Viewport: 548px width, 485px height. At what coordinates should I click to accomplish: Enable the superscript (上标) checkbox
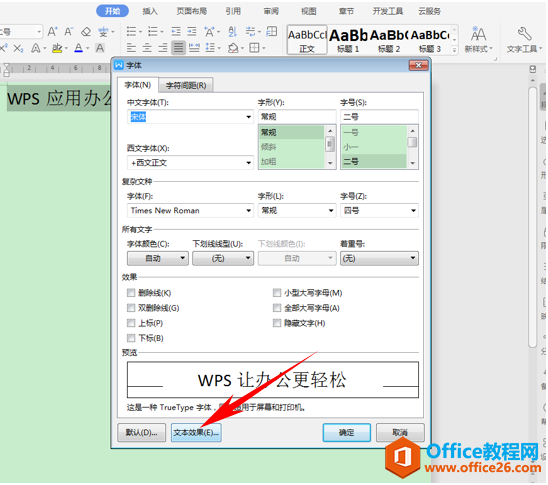coord(131,323)
